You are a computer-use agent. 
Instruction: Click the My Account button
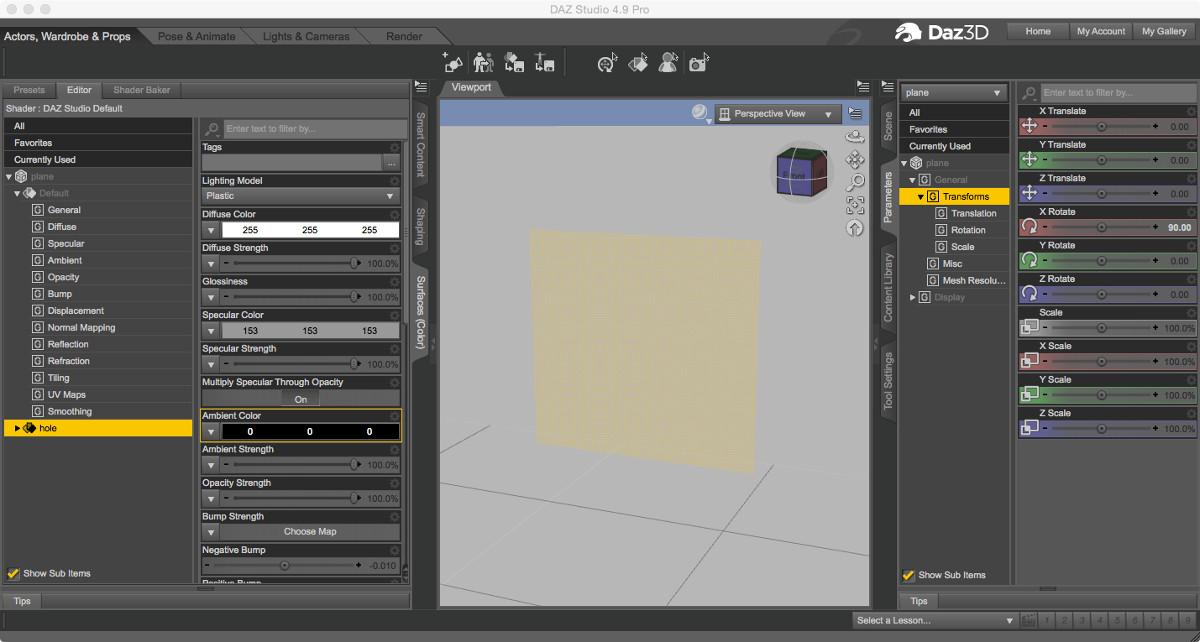[x=1101, y=31]
